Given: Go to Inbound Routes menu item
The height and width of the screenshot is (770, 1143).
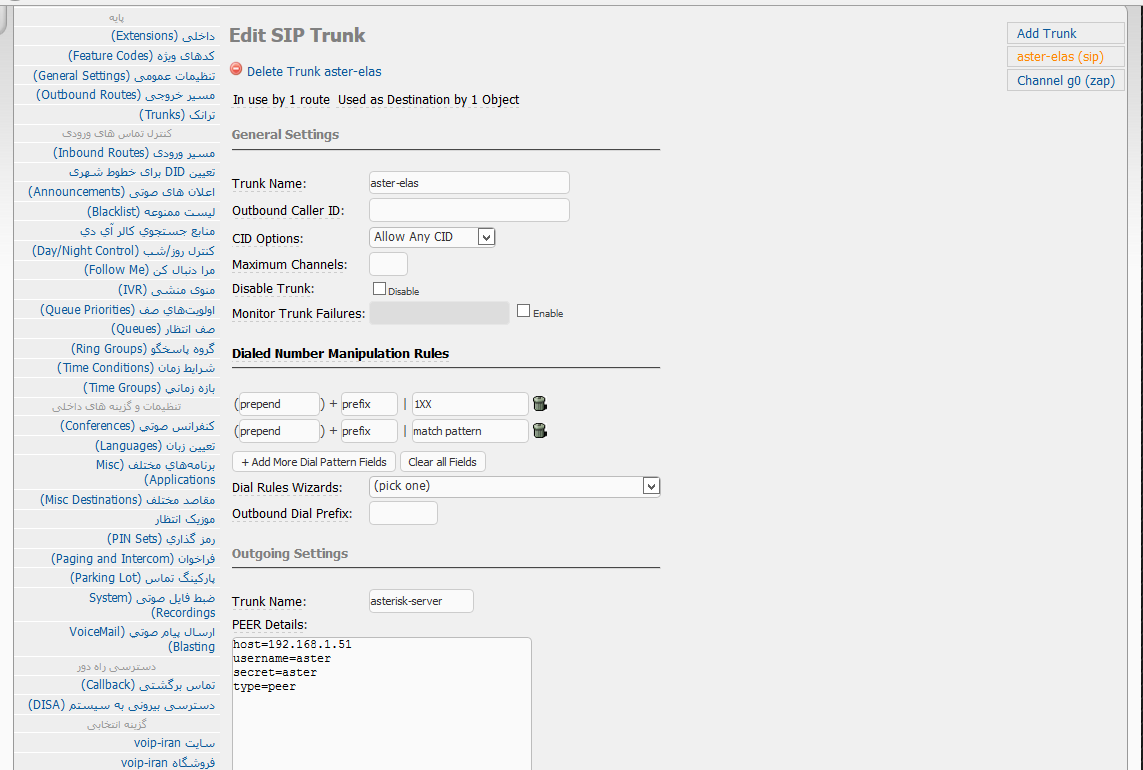Looking at the screenshot, I should (134, 153).
